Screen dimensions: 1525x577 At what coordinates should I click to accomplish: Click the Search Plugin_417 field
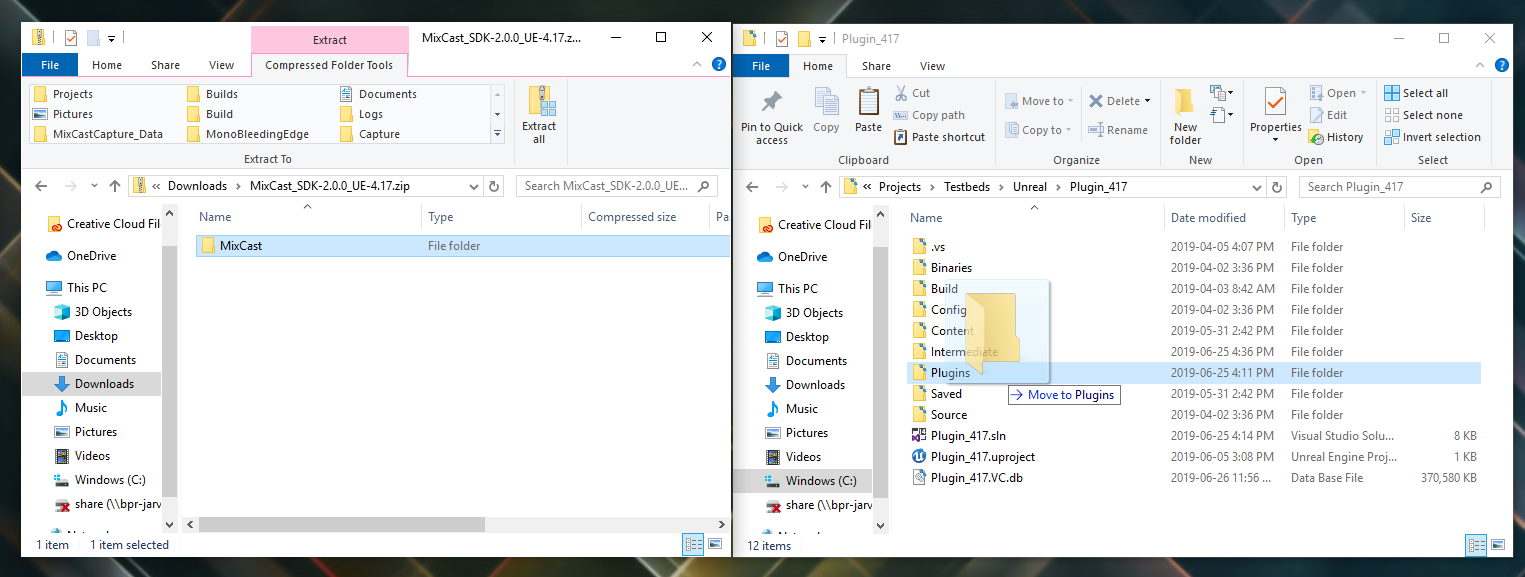pos(1399,187)
